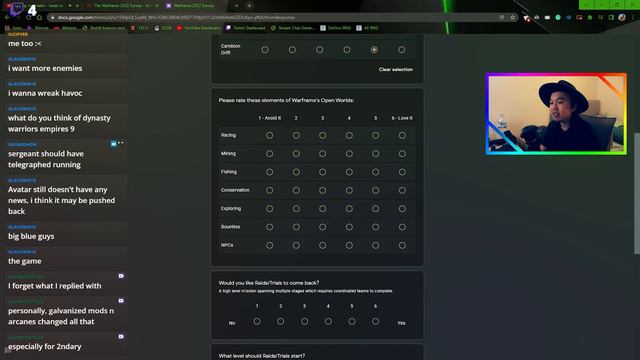Rate NPCs as 5
640x360 pixels.
pos(376,245)
